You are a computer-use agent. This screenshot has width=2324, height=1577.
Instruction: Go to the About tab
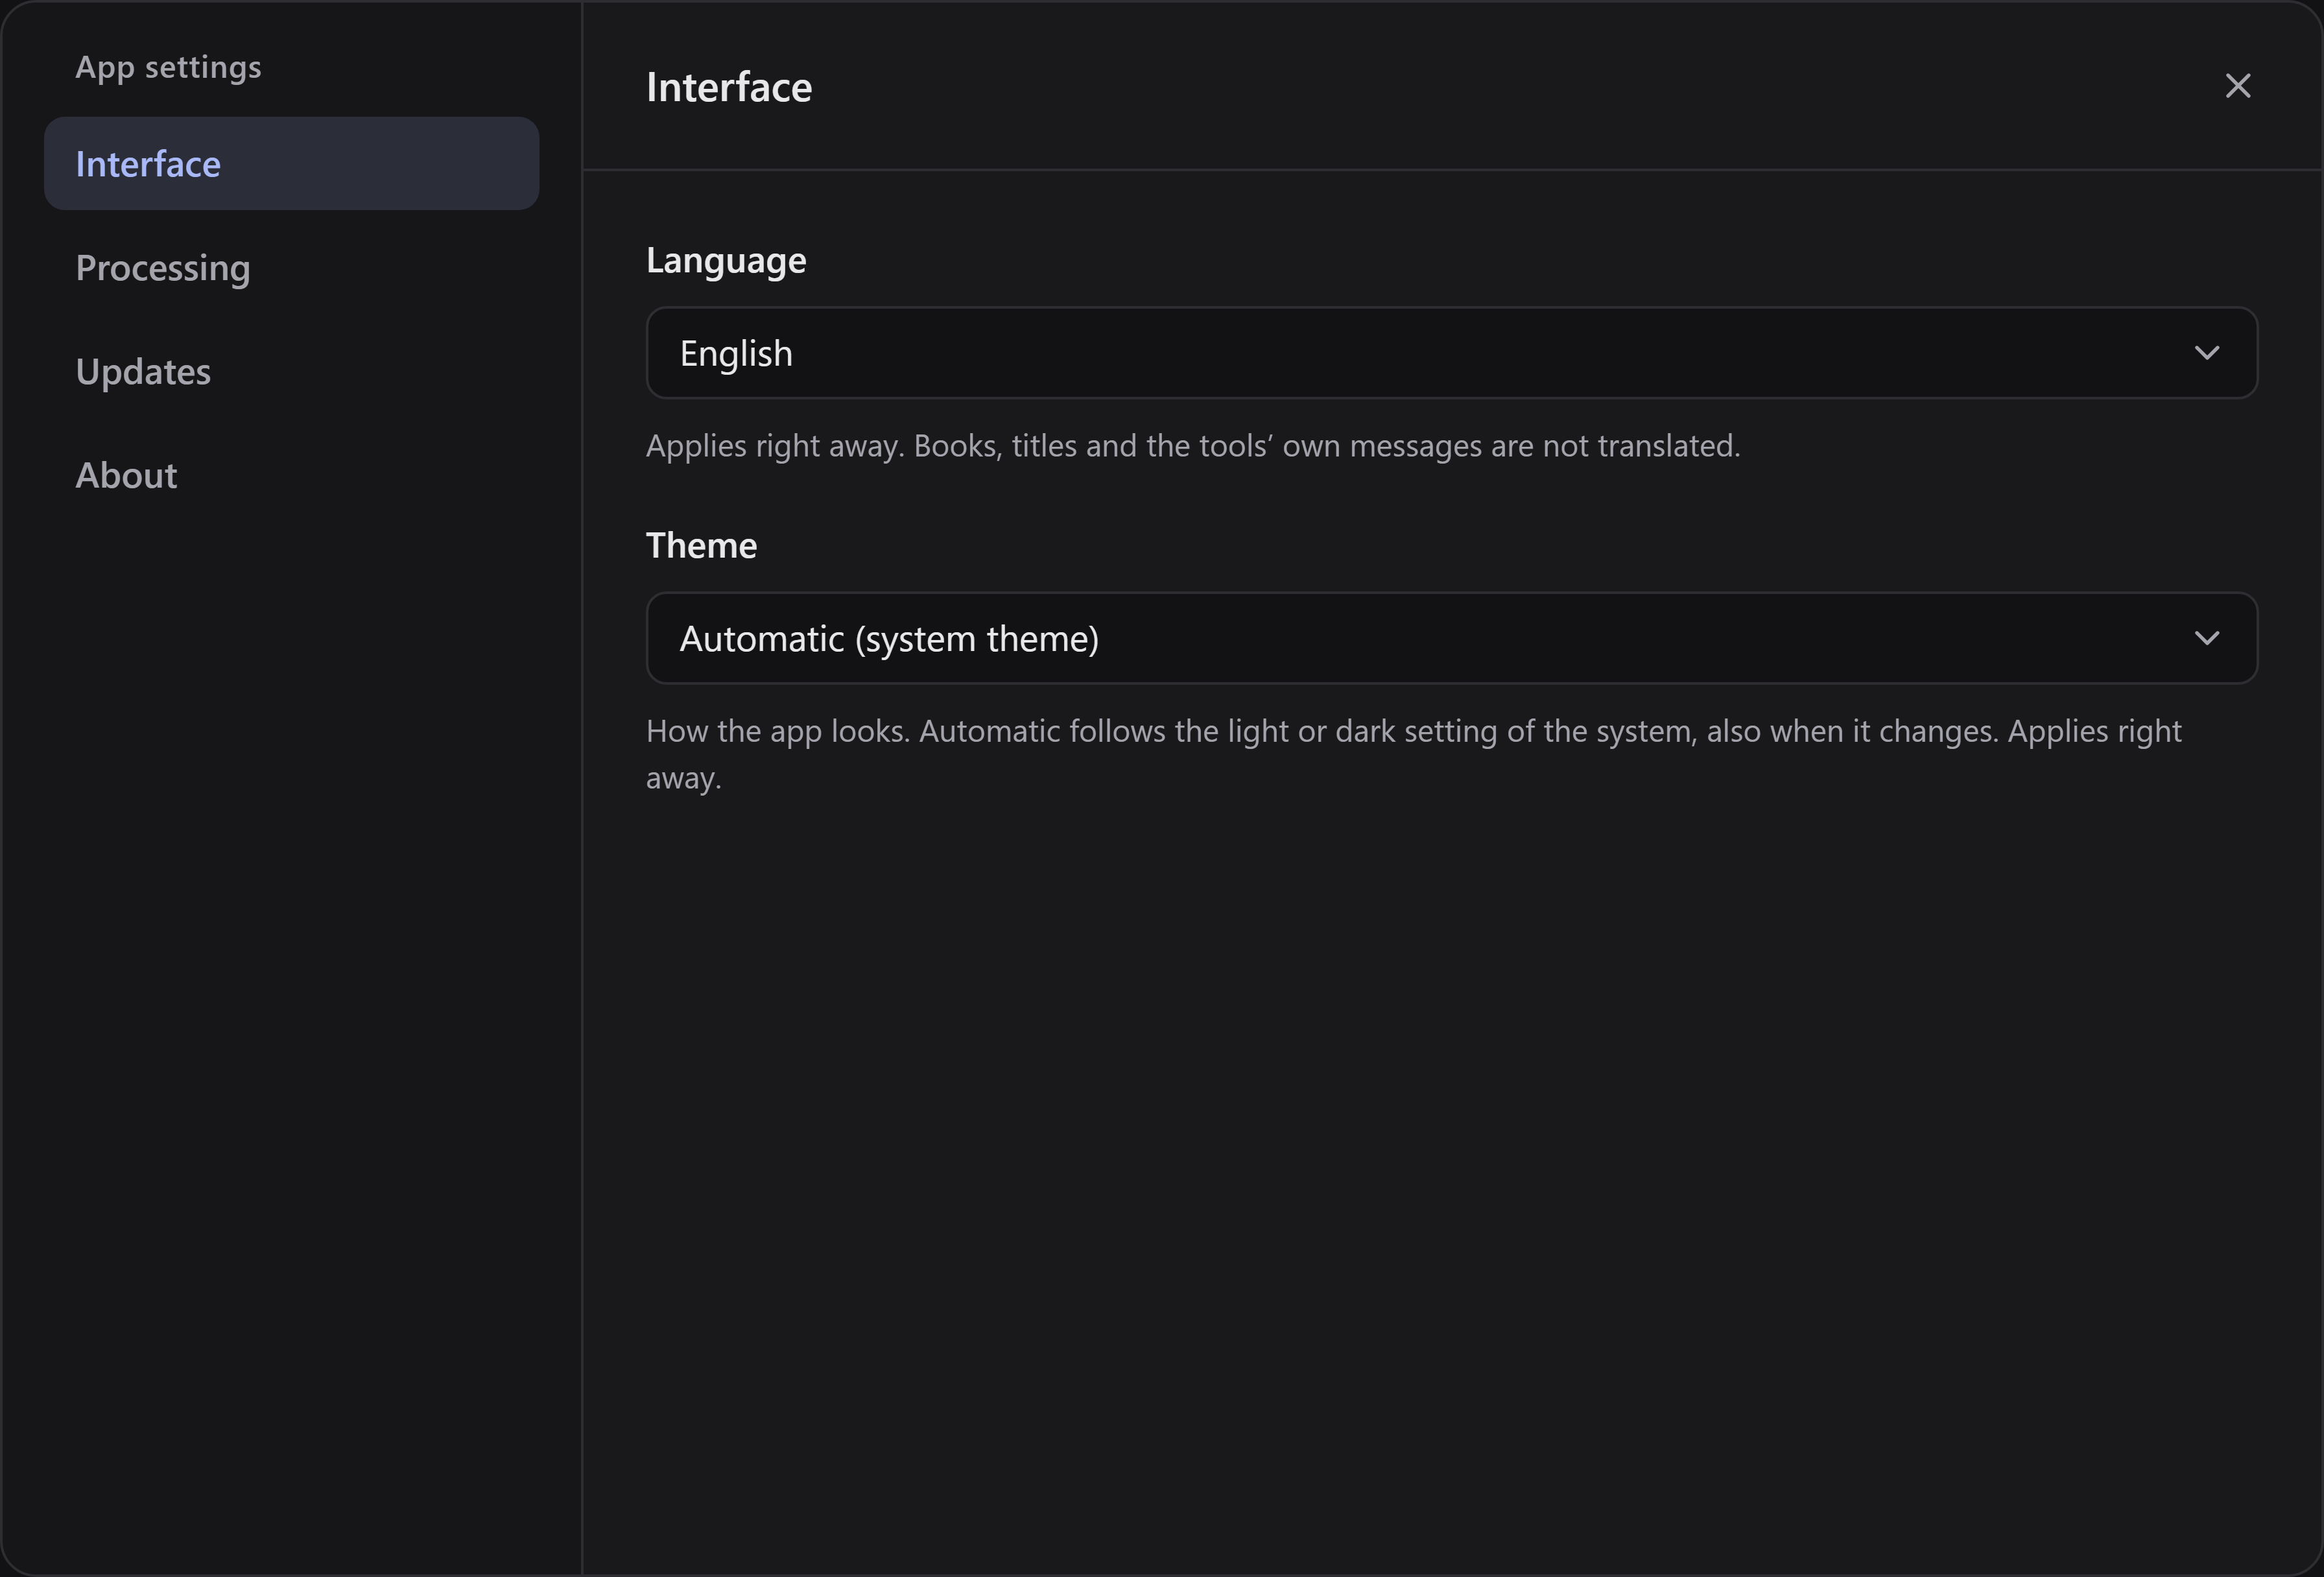tap(291, 476)
